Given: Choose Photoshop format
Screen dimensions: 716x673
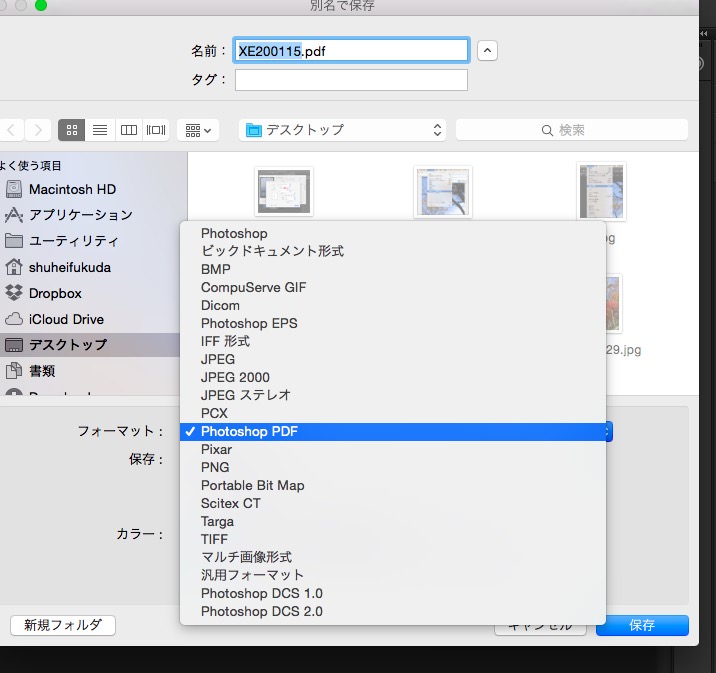Looking at the screenshot, I should coord(393,233).
